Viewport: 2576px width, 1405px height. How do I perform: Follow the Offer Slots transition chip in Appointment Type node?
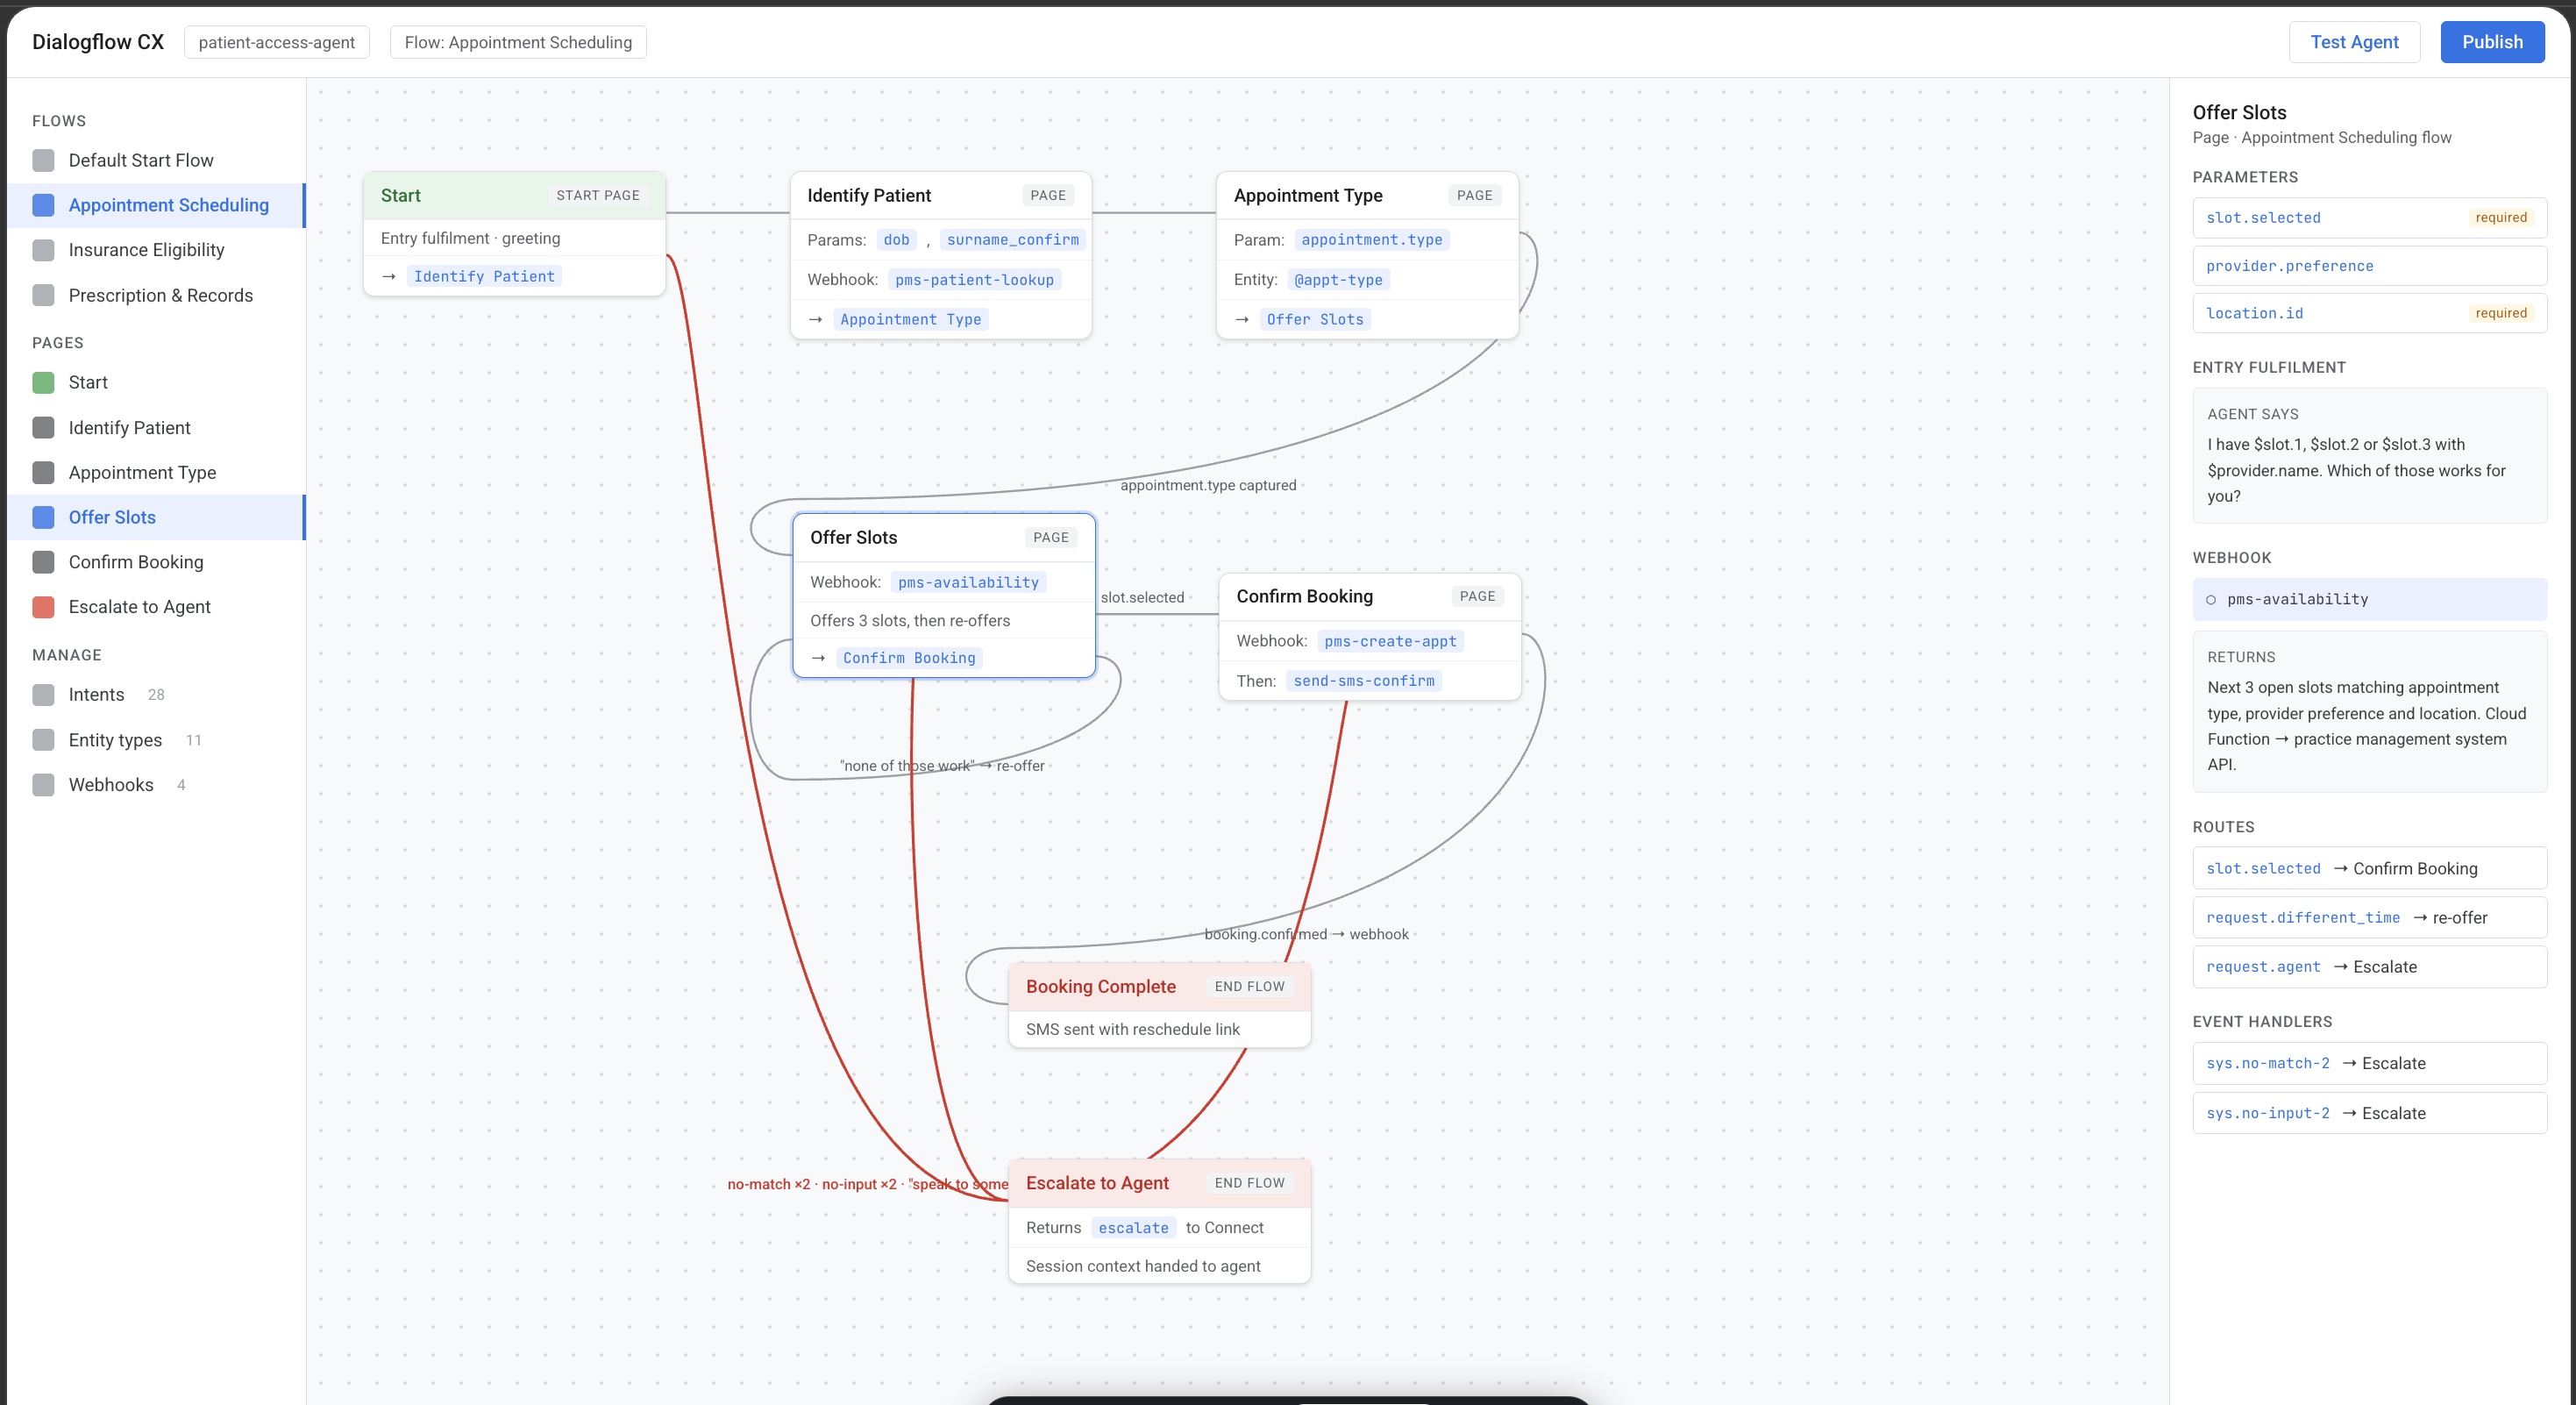tap(1315, 319)
